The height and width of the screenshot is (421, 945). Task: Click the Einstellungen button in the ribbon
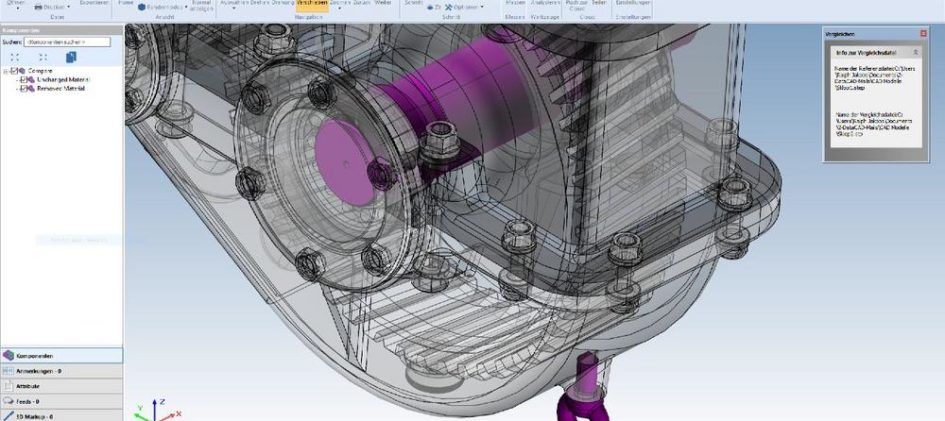click(632, 4)
